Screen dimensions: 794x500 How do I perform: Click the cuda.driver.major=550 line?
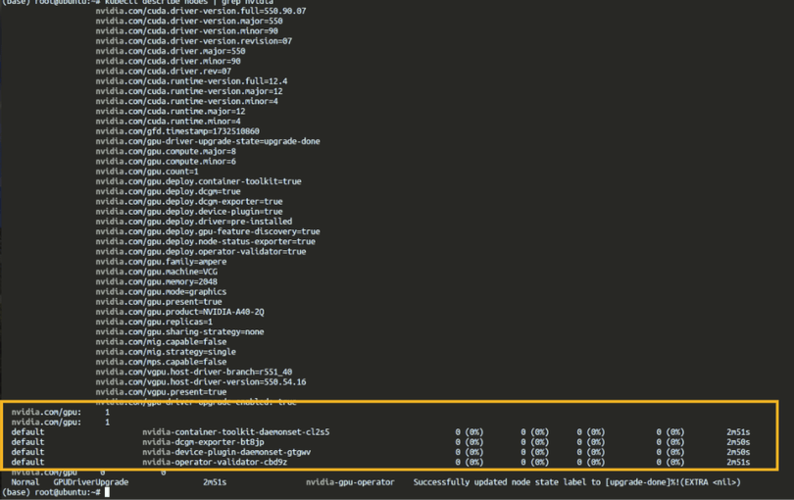tap(170, 51)
